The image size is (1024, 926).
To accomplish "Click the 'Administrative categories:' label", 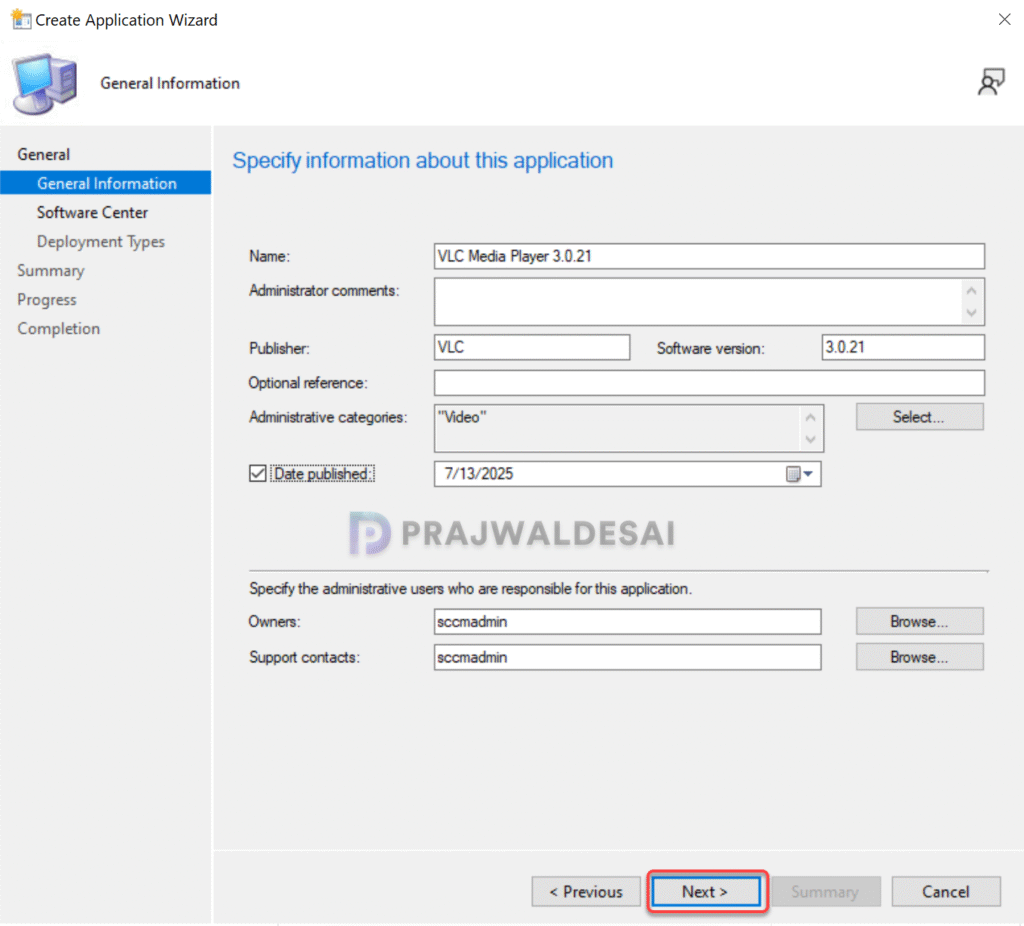I will pos(328,417).
